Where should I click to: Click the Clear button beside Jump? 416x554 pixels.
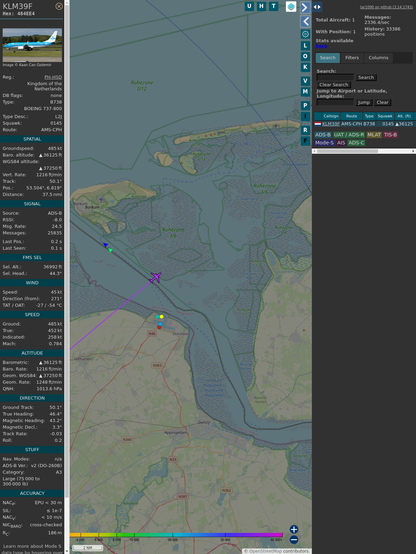(382, 102)
